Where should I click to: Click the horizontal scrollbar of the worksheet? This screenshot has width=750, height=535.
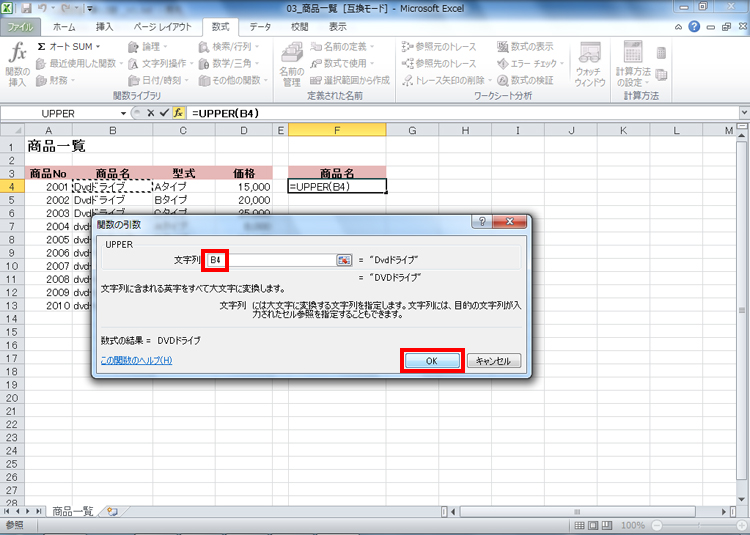(576, 512)
